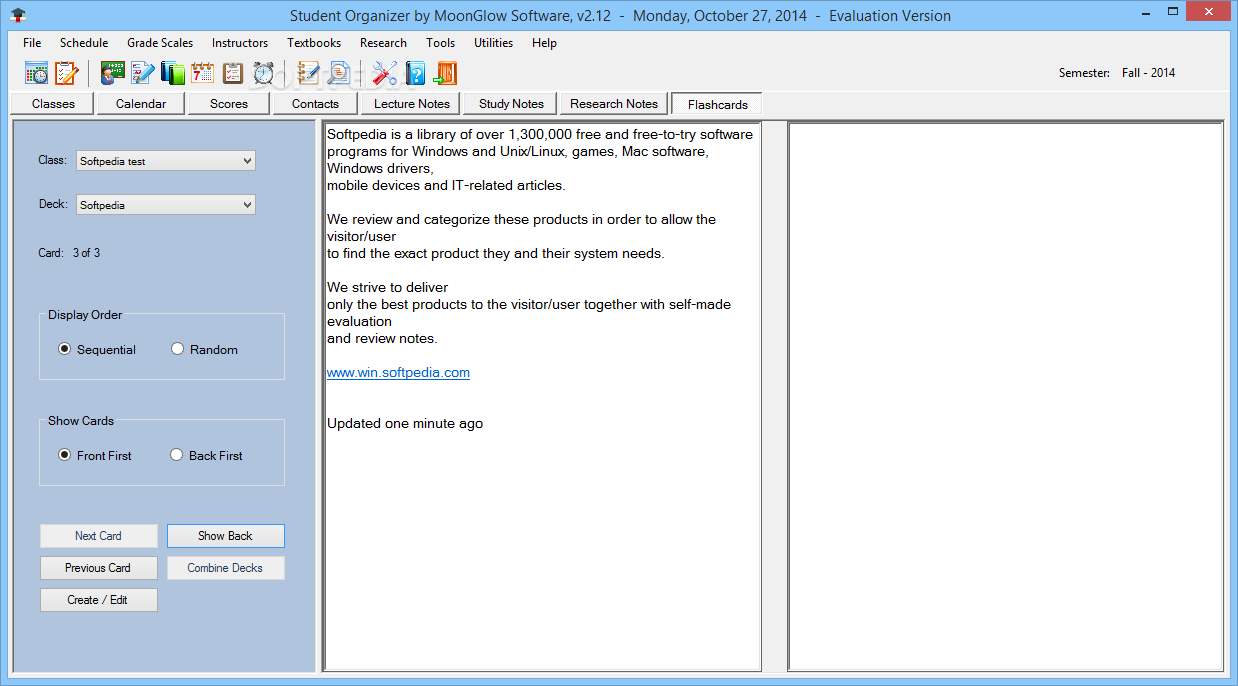1238x686 pixels.
Task: Choose Back First for showing cards
Action: tap(207, 455)
